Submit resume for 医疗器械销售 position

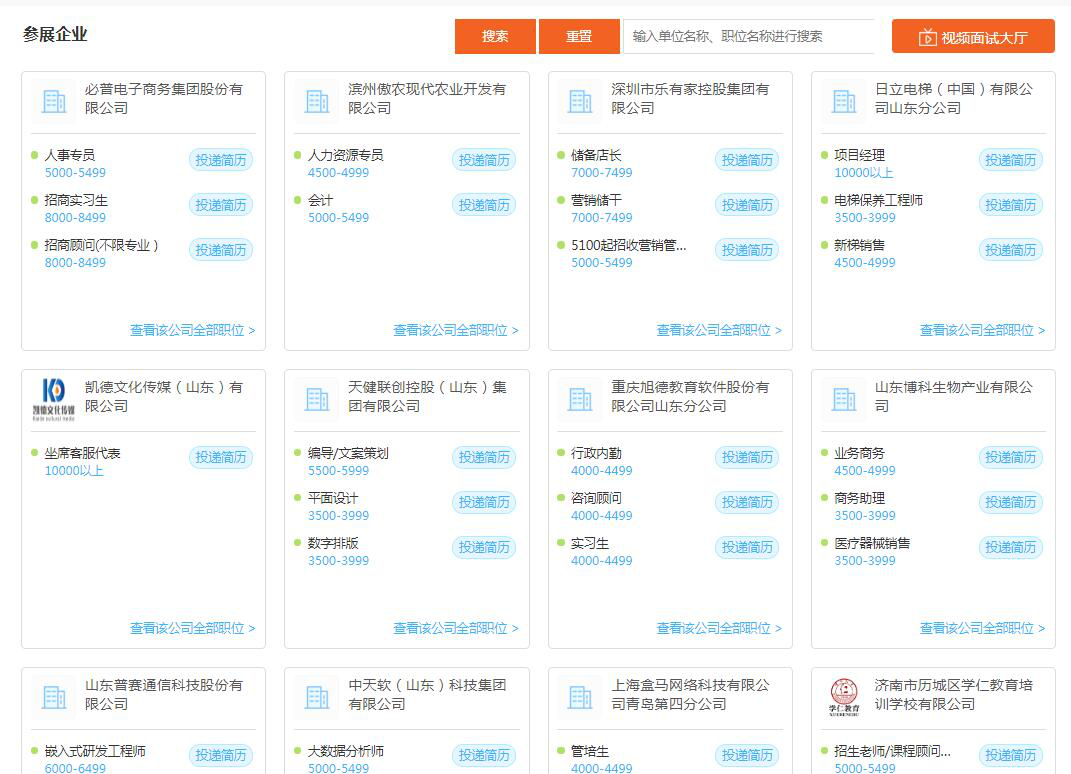pyautogui.click(x=1010, y=547)
